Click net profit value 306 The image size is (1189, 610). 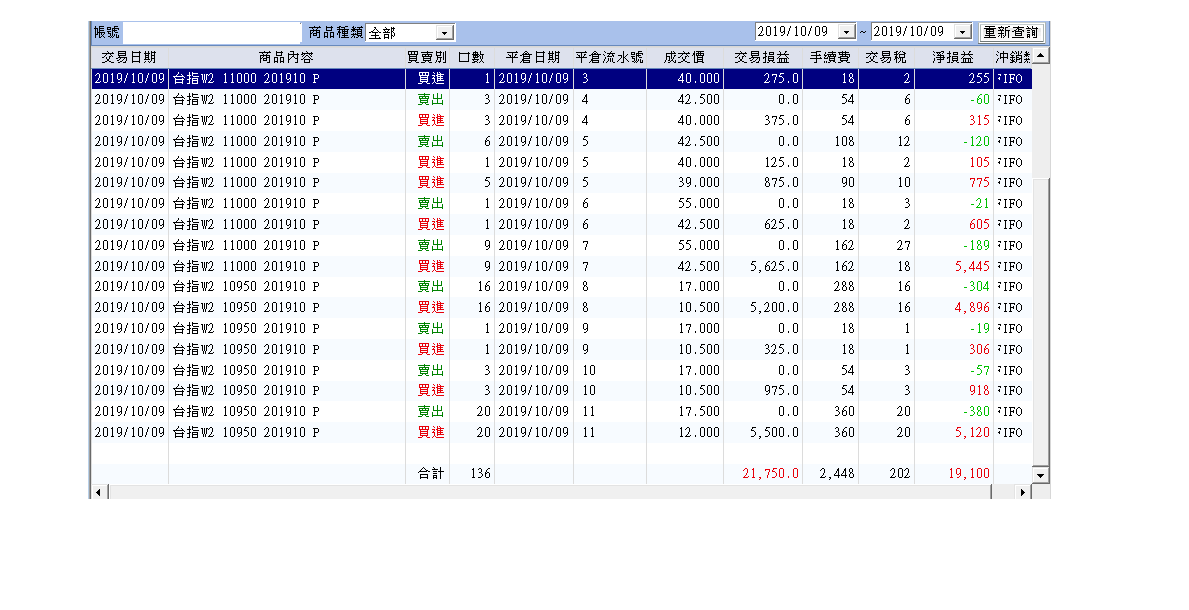pyautogui.click(x=979, y=350)
